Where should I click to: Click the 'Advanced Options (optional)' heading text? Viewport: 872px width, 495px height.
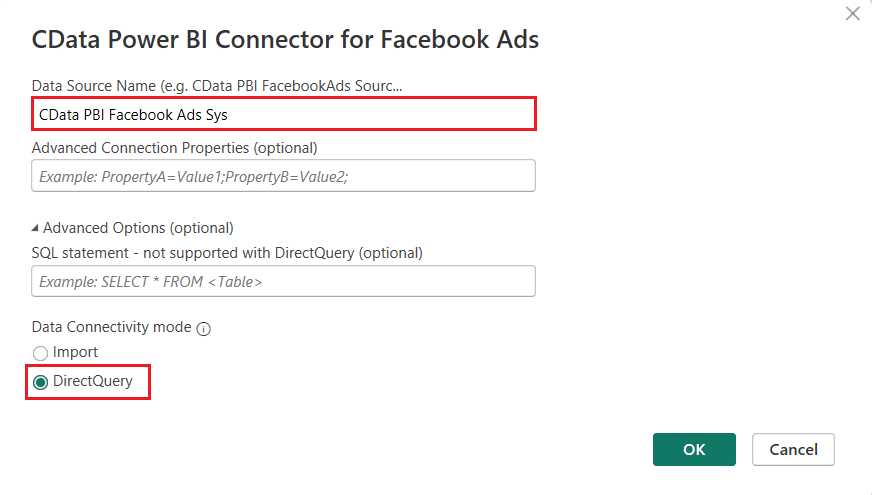click(138, 228)
